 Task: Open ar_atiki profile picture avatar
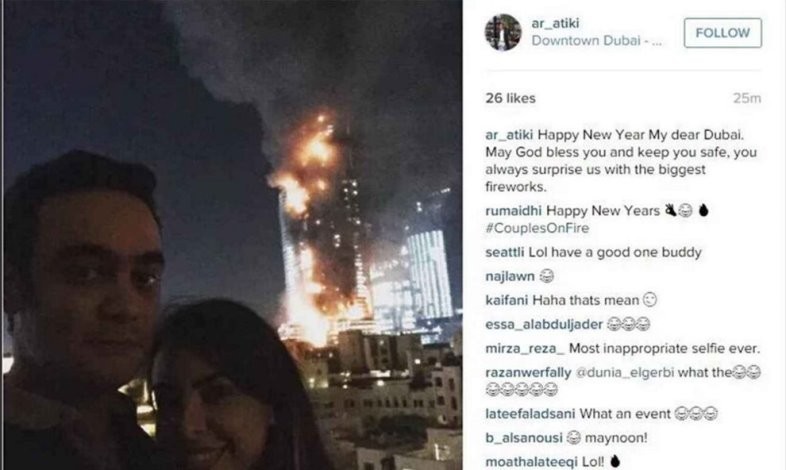pos(503,33)
